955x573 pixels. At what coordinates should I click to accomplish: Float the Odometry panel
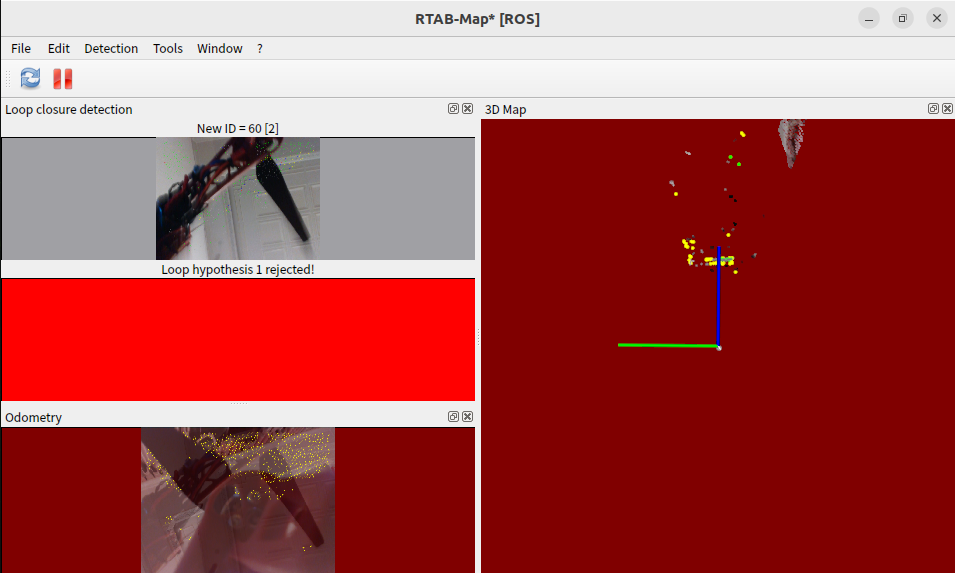pyautogui.click(x=453, y=417)
